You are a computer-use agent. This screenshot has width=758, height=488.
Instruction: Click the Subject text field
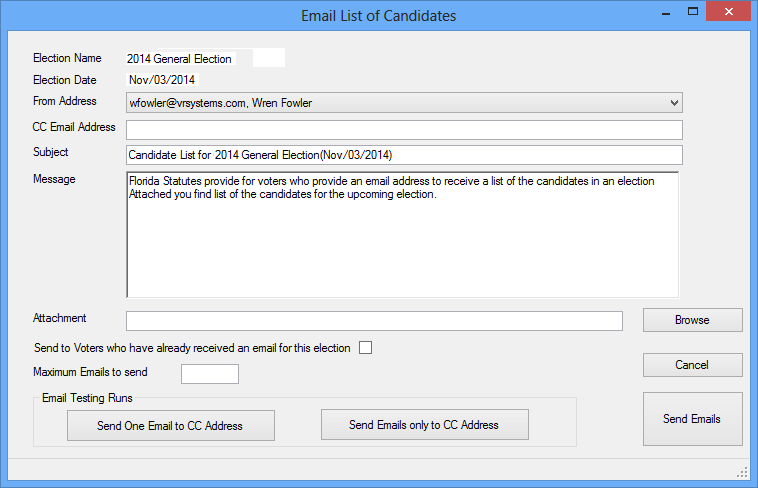(x=404, y=155)
